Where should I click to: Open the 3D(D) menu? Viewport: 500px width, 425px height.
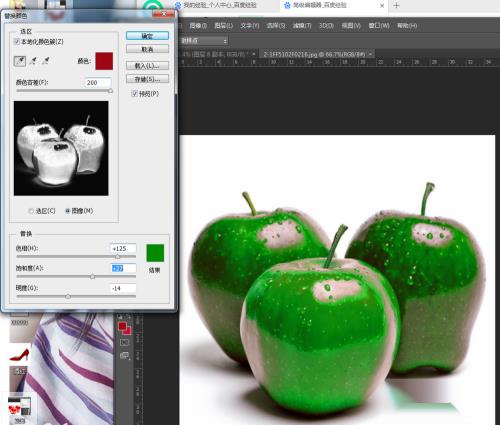tap(326, 26)
